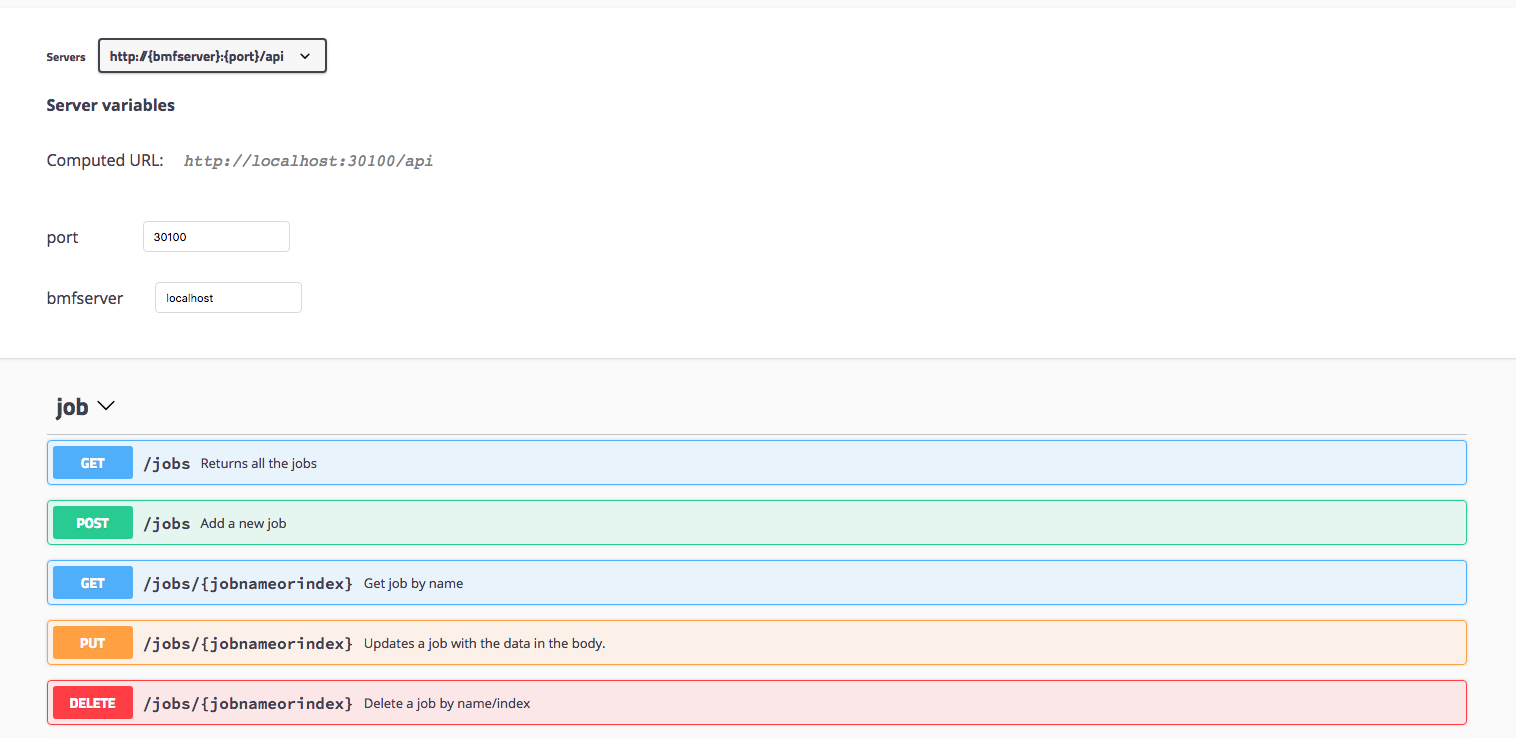Collapse the job section using its chevron
This screenshot has width=1516, height=738.
click(x=105, y=406)
